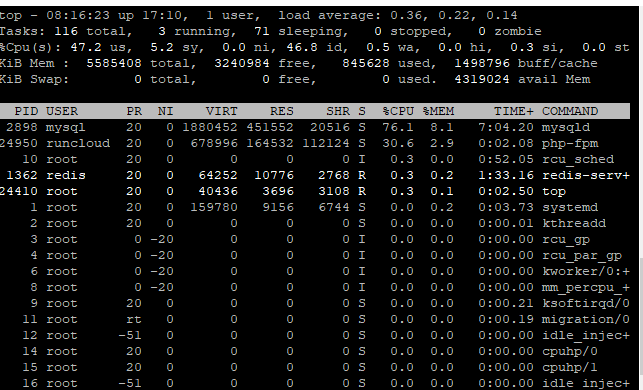The width and height of the screenshot is (643, 390).
Task: Click the kworker/0:+ command name
Action: click(x=586, y=271)
